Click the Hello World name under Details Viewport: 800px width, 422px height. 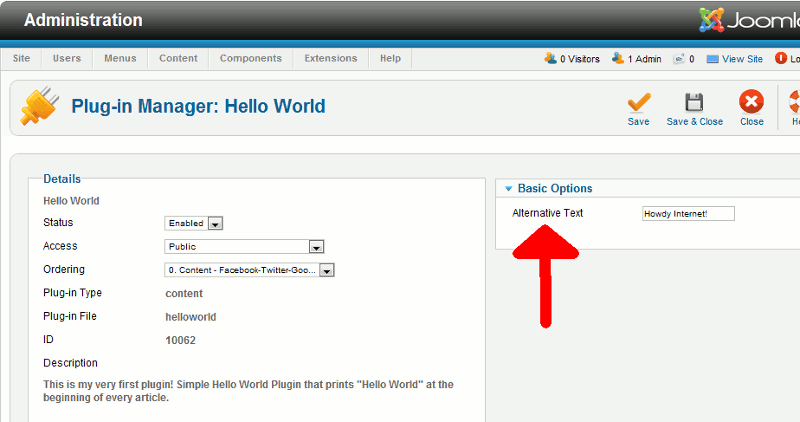click(71, 201)
